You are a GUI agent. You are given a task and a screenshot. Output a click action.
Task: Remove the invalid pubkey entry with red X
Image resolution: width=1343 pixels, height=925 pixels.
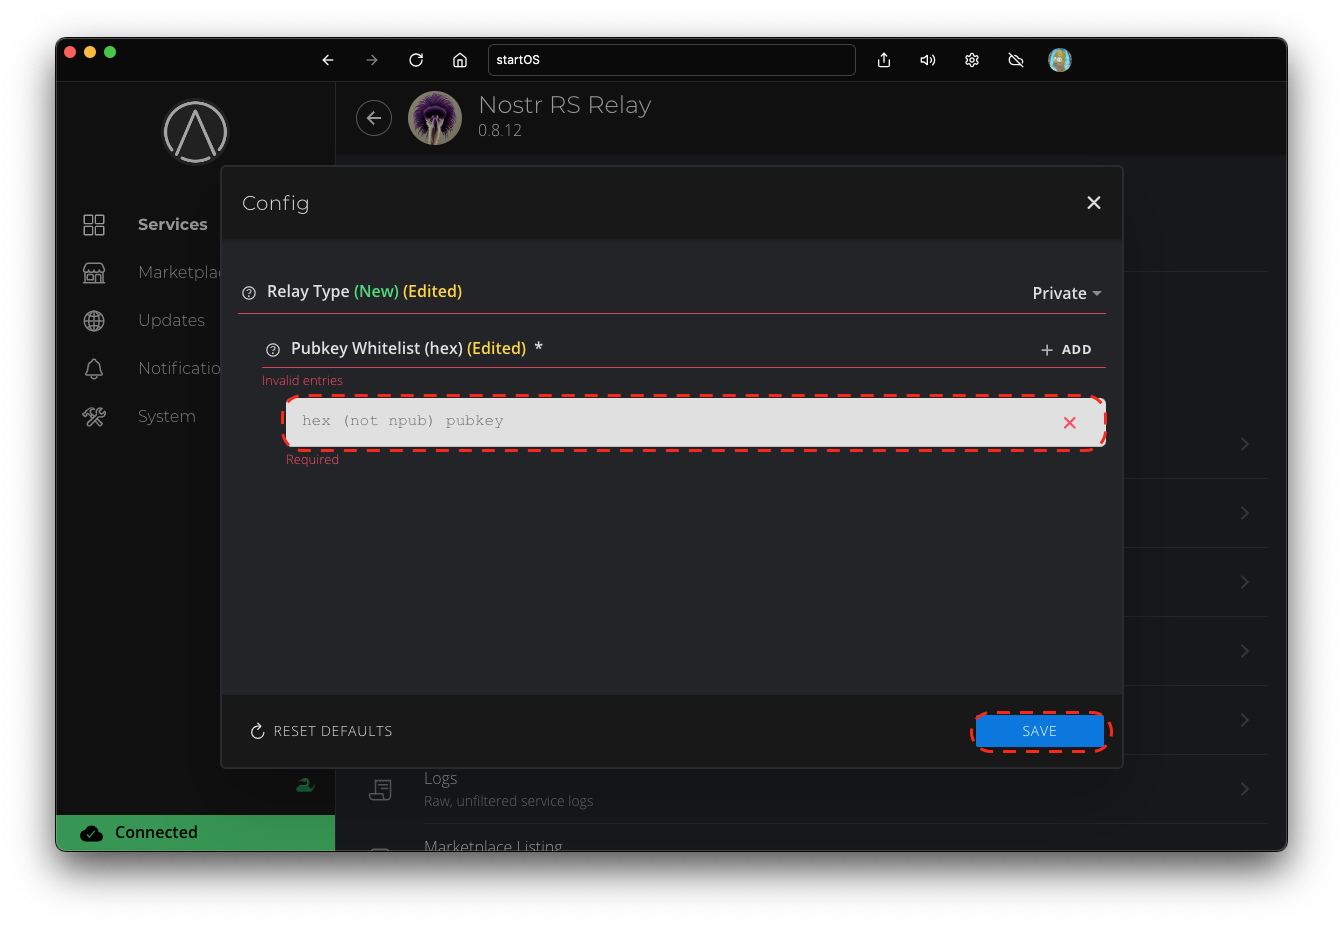(1069, 422)
